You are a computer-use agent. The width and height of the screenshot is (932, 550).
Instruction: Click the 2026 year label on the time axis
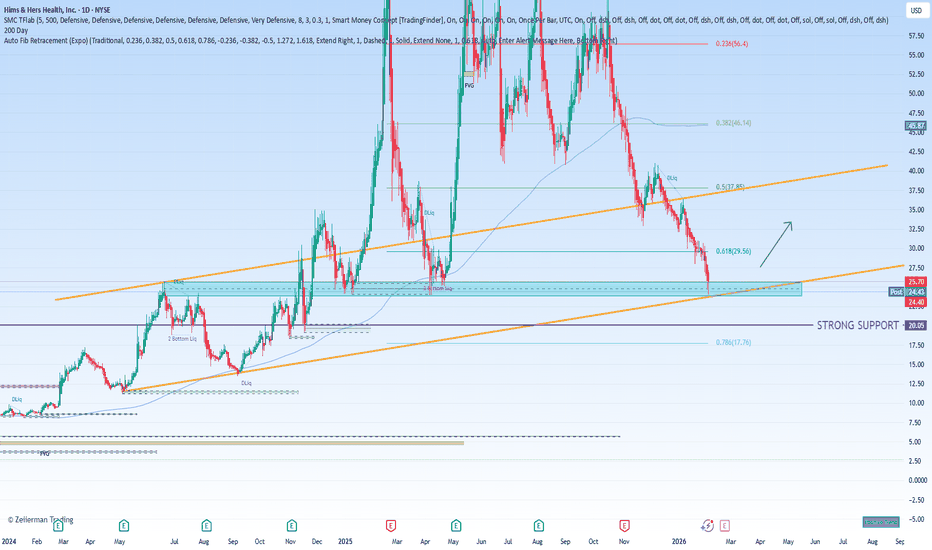[x=679, y=542]
